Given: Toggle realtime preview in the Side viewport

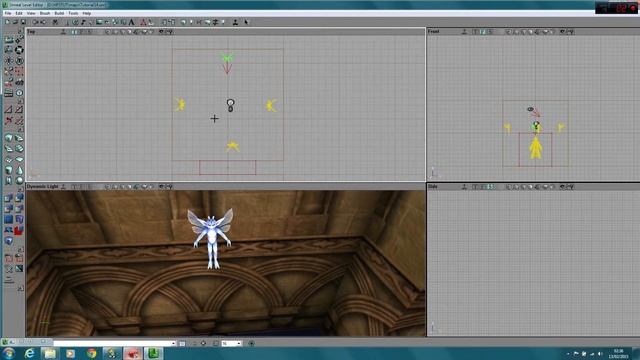Looking at the screenshot, I should [464, 187].
